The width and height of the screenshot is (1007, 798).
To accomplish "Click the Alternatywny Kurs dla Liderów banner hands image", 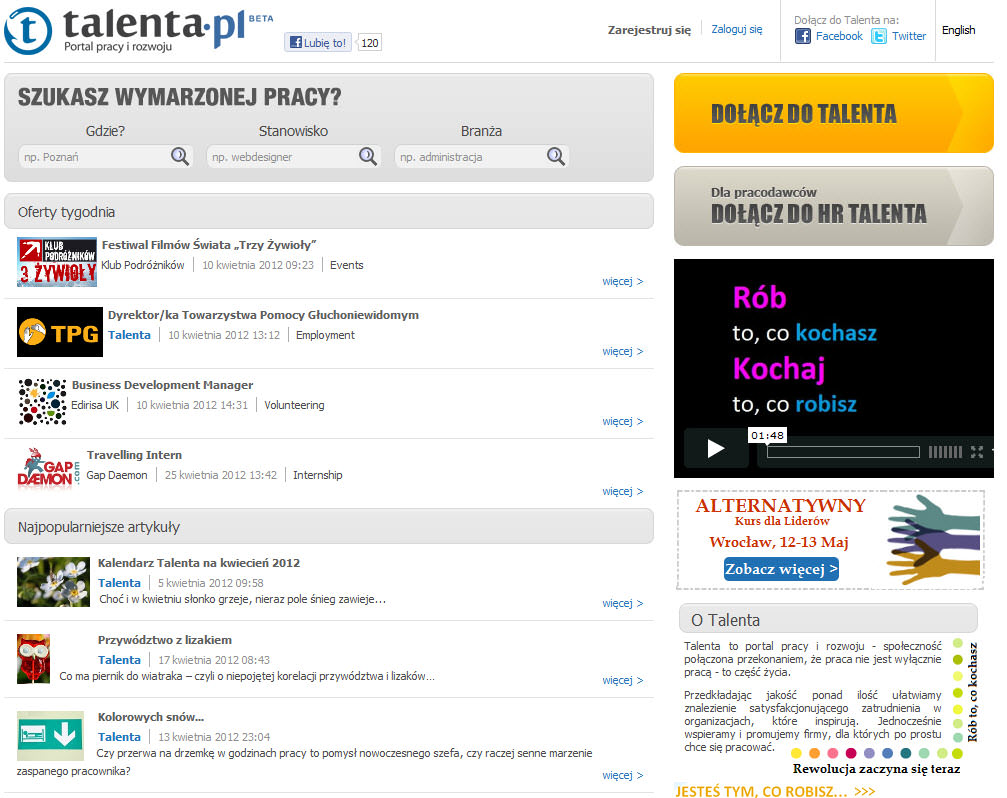I will [935, 539].
